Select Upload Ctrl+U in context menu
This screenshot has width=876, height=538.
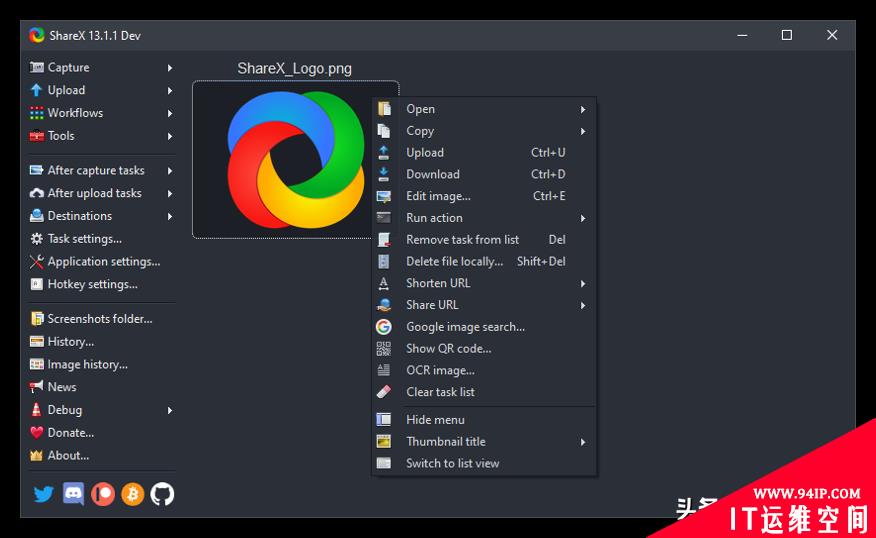point(484,153)
